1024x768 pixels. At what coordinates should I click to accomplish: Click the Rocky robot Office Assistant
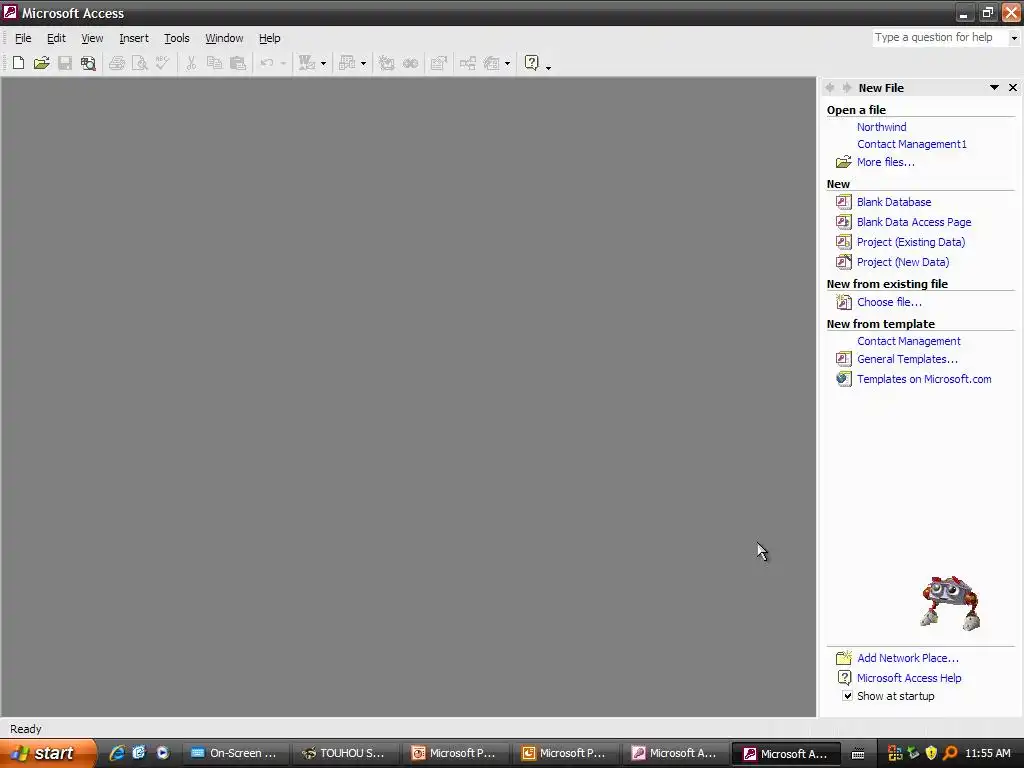click(x=950, y=603)
